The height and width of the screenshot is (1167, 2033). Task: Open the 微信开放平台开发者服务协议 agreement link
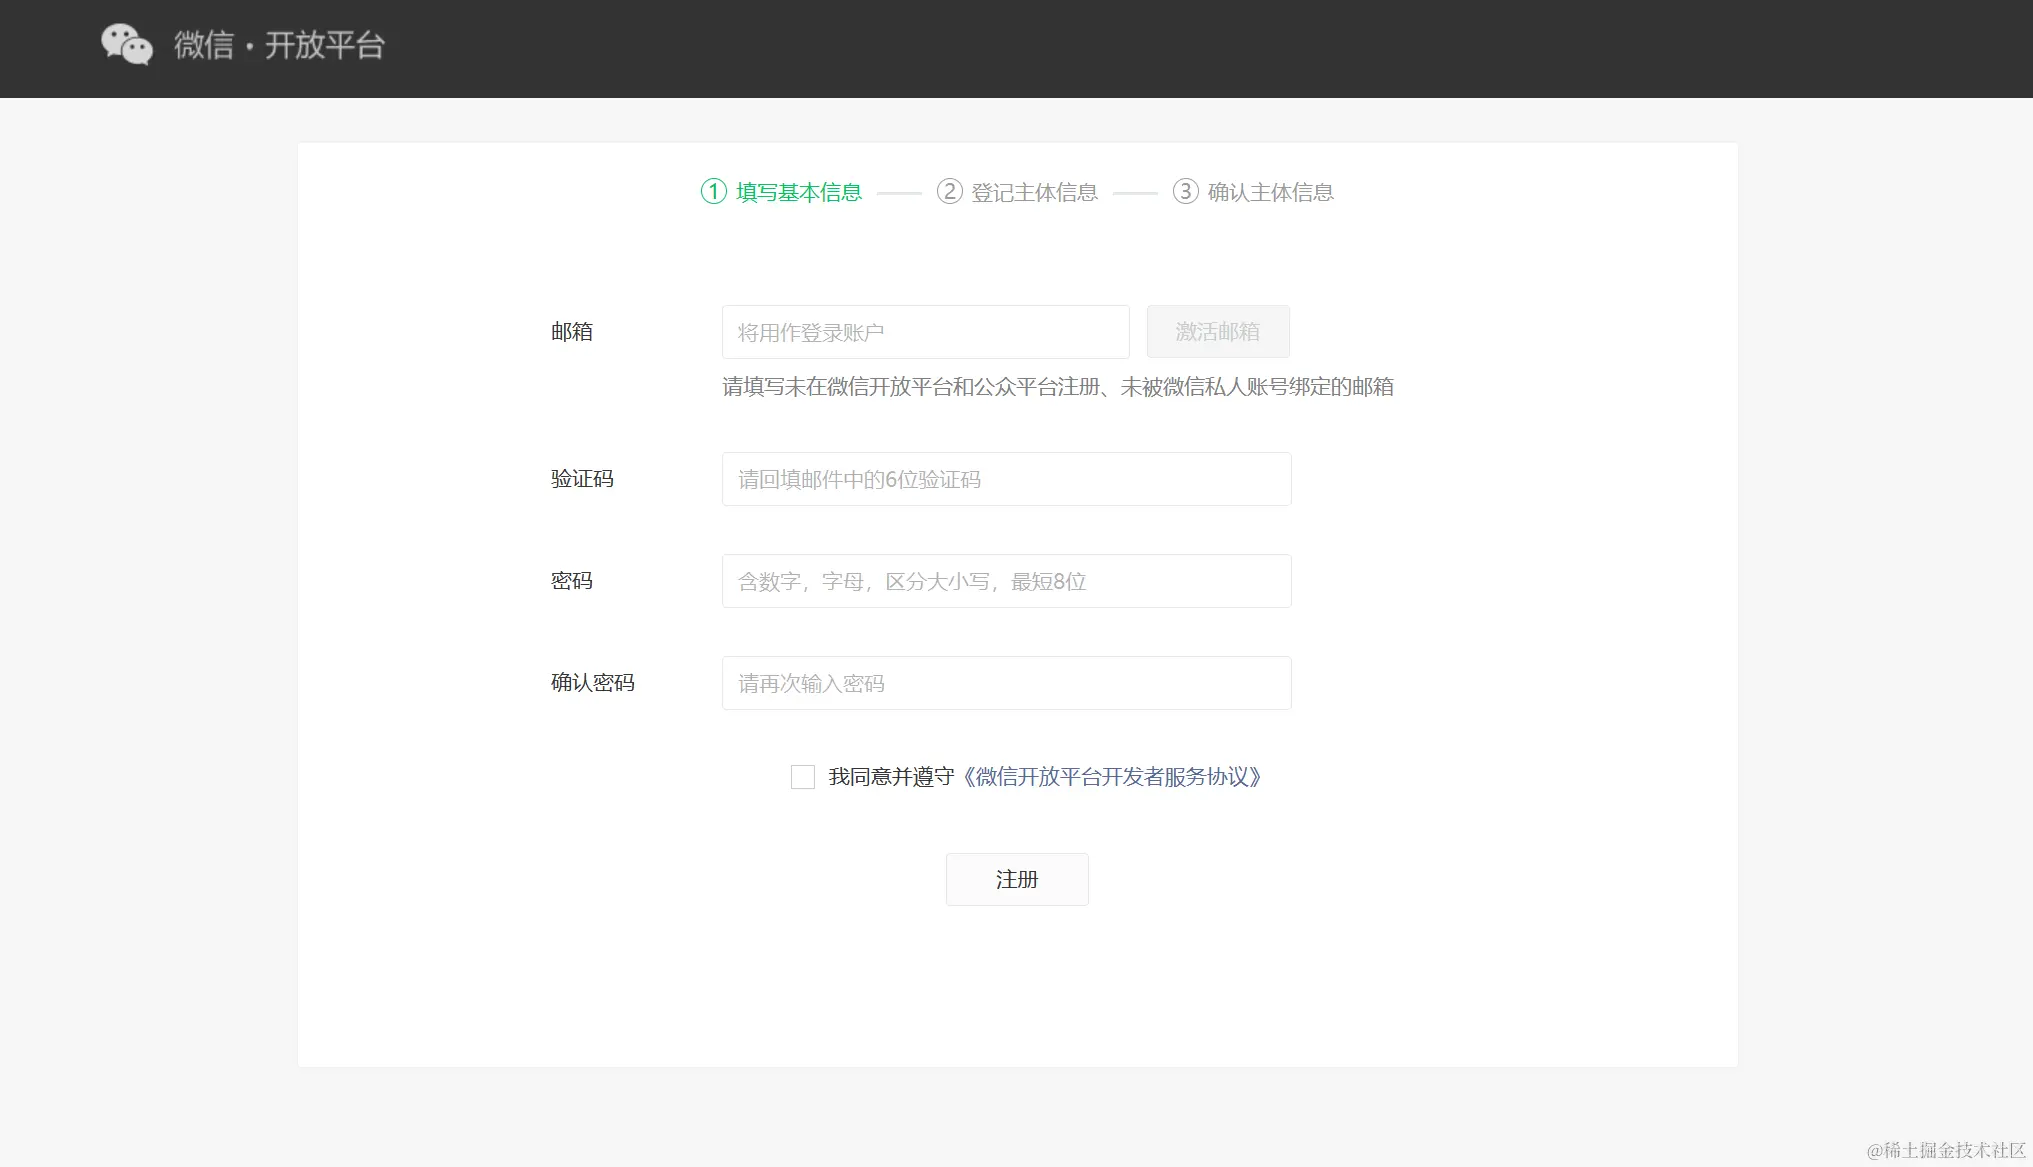(x=1113, y=776)
